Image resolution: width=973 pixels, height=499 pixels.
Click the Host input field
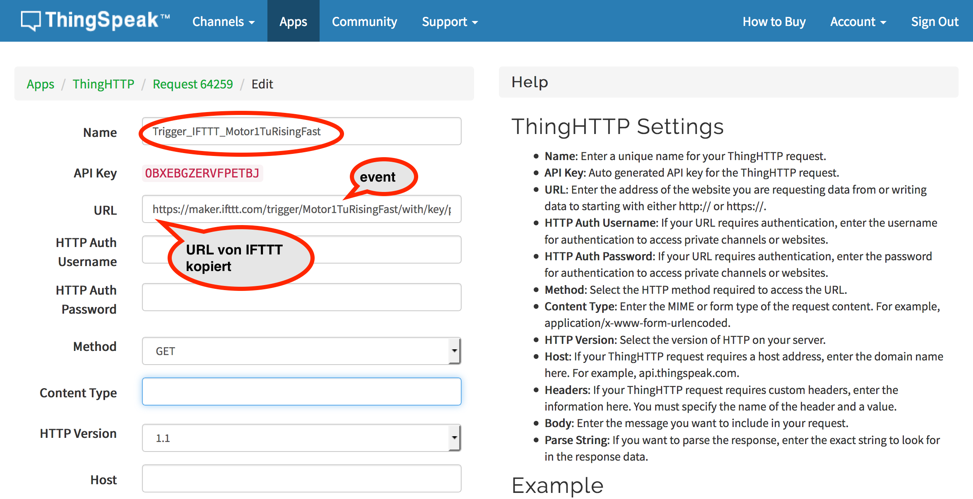click(x=301, y=480)
